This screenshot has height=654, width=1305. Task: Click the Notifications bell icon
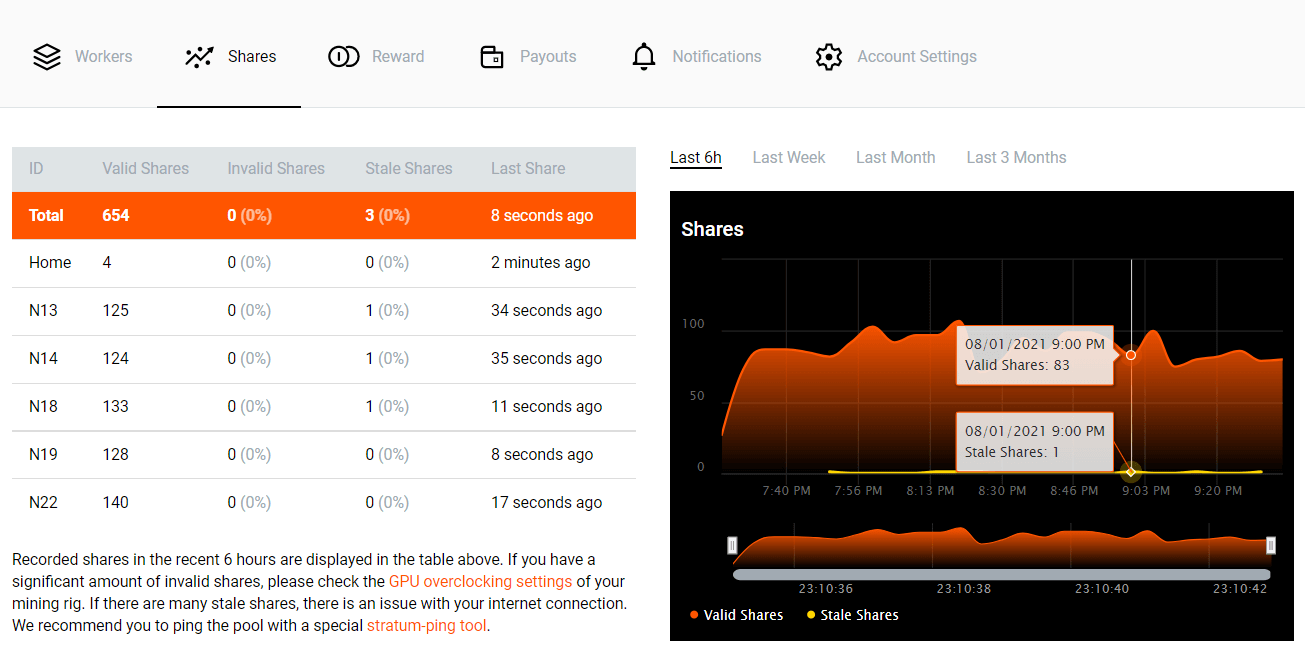[x=643, y=56]
